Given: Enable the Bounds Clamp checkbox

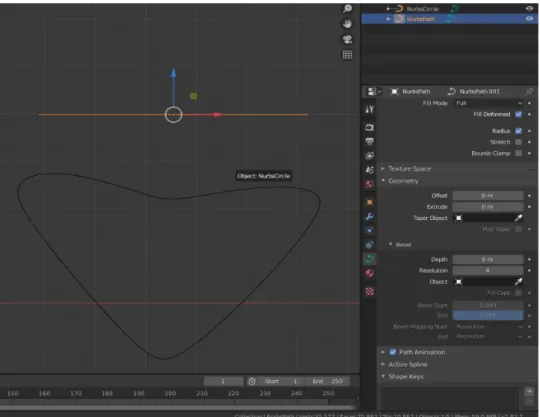Looking at the screenshot, I should coord(519,153).
